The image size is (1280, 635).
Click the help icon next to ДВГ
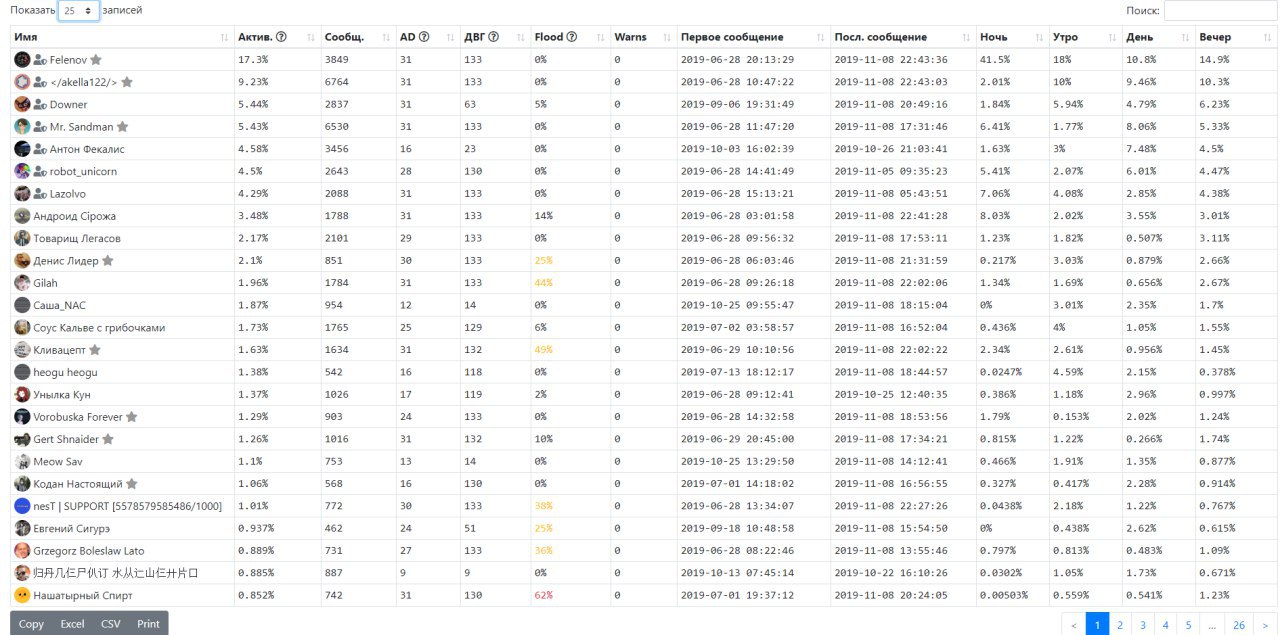point(494,37)
